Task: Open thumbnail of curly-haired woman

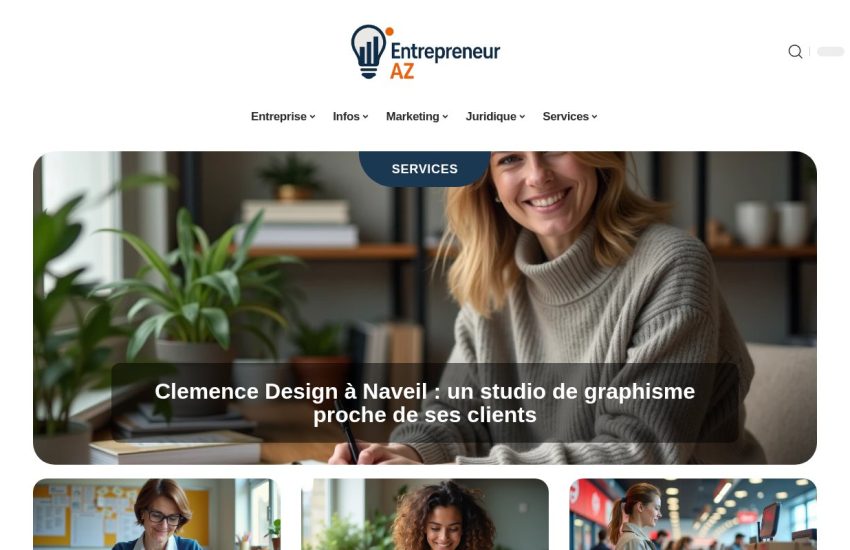Action: point(425,514)
